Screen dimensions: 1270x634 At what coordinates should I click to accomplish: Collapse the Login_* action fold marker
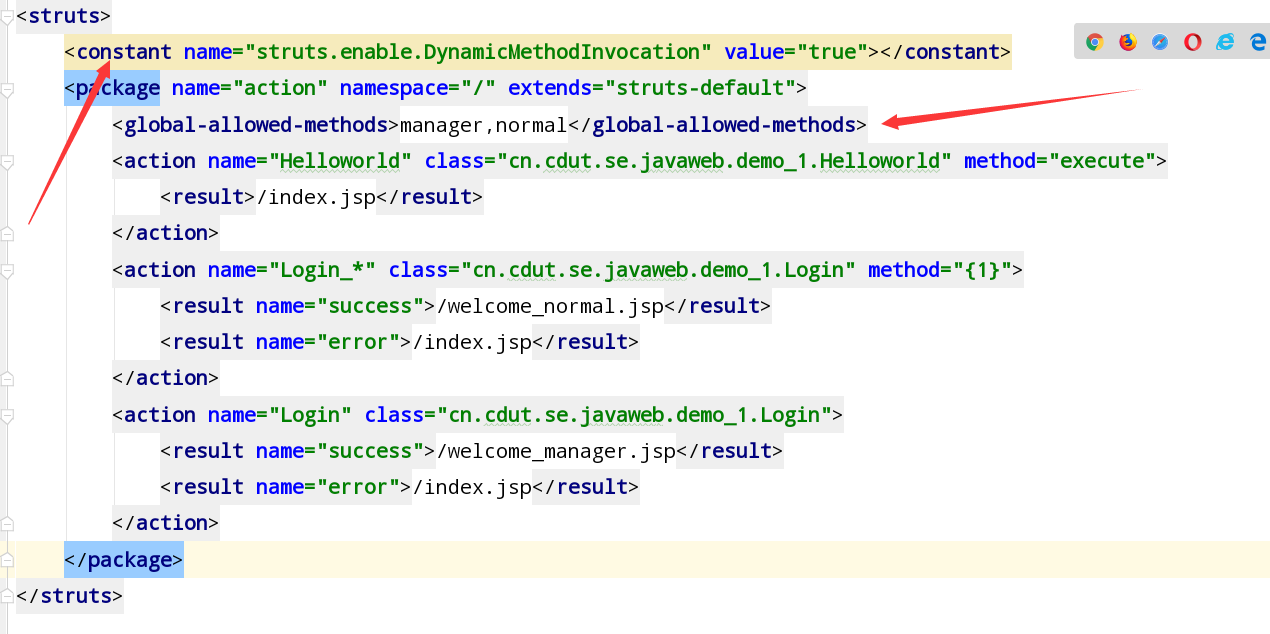click(7, 270)
